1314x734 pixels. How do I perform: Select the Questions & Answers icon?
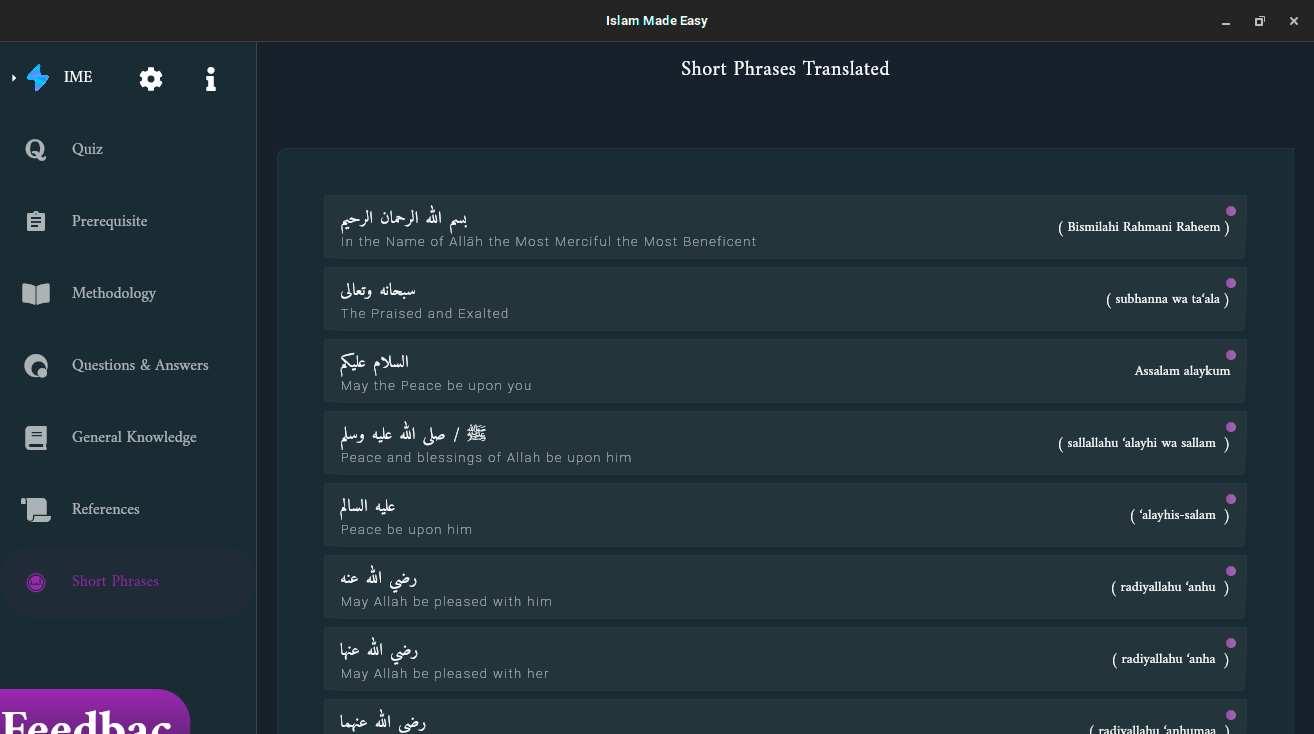point(35,365)
